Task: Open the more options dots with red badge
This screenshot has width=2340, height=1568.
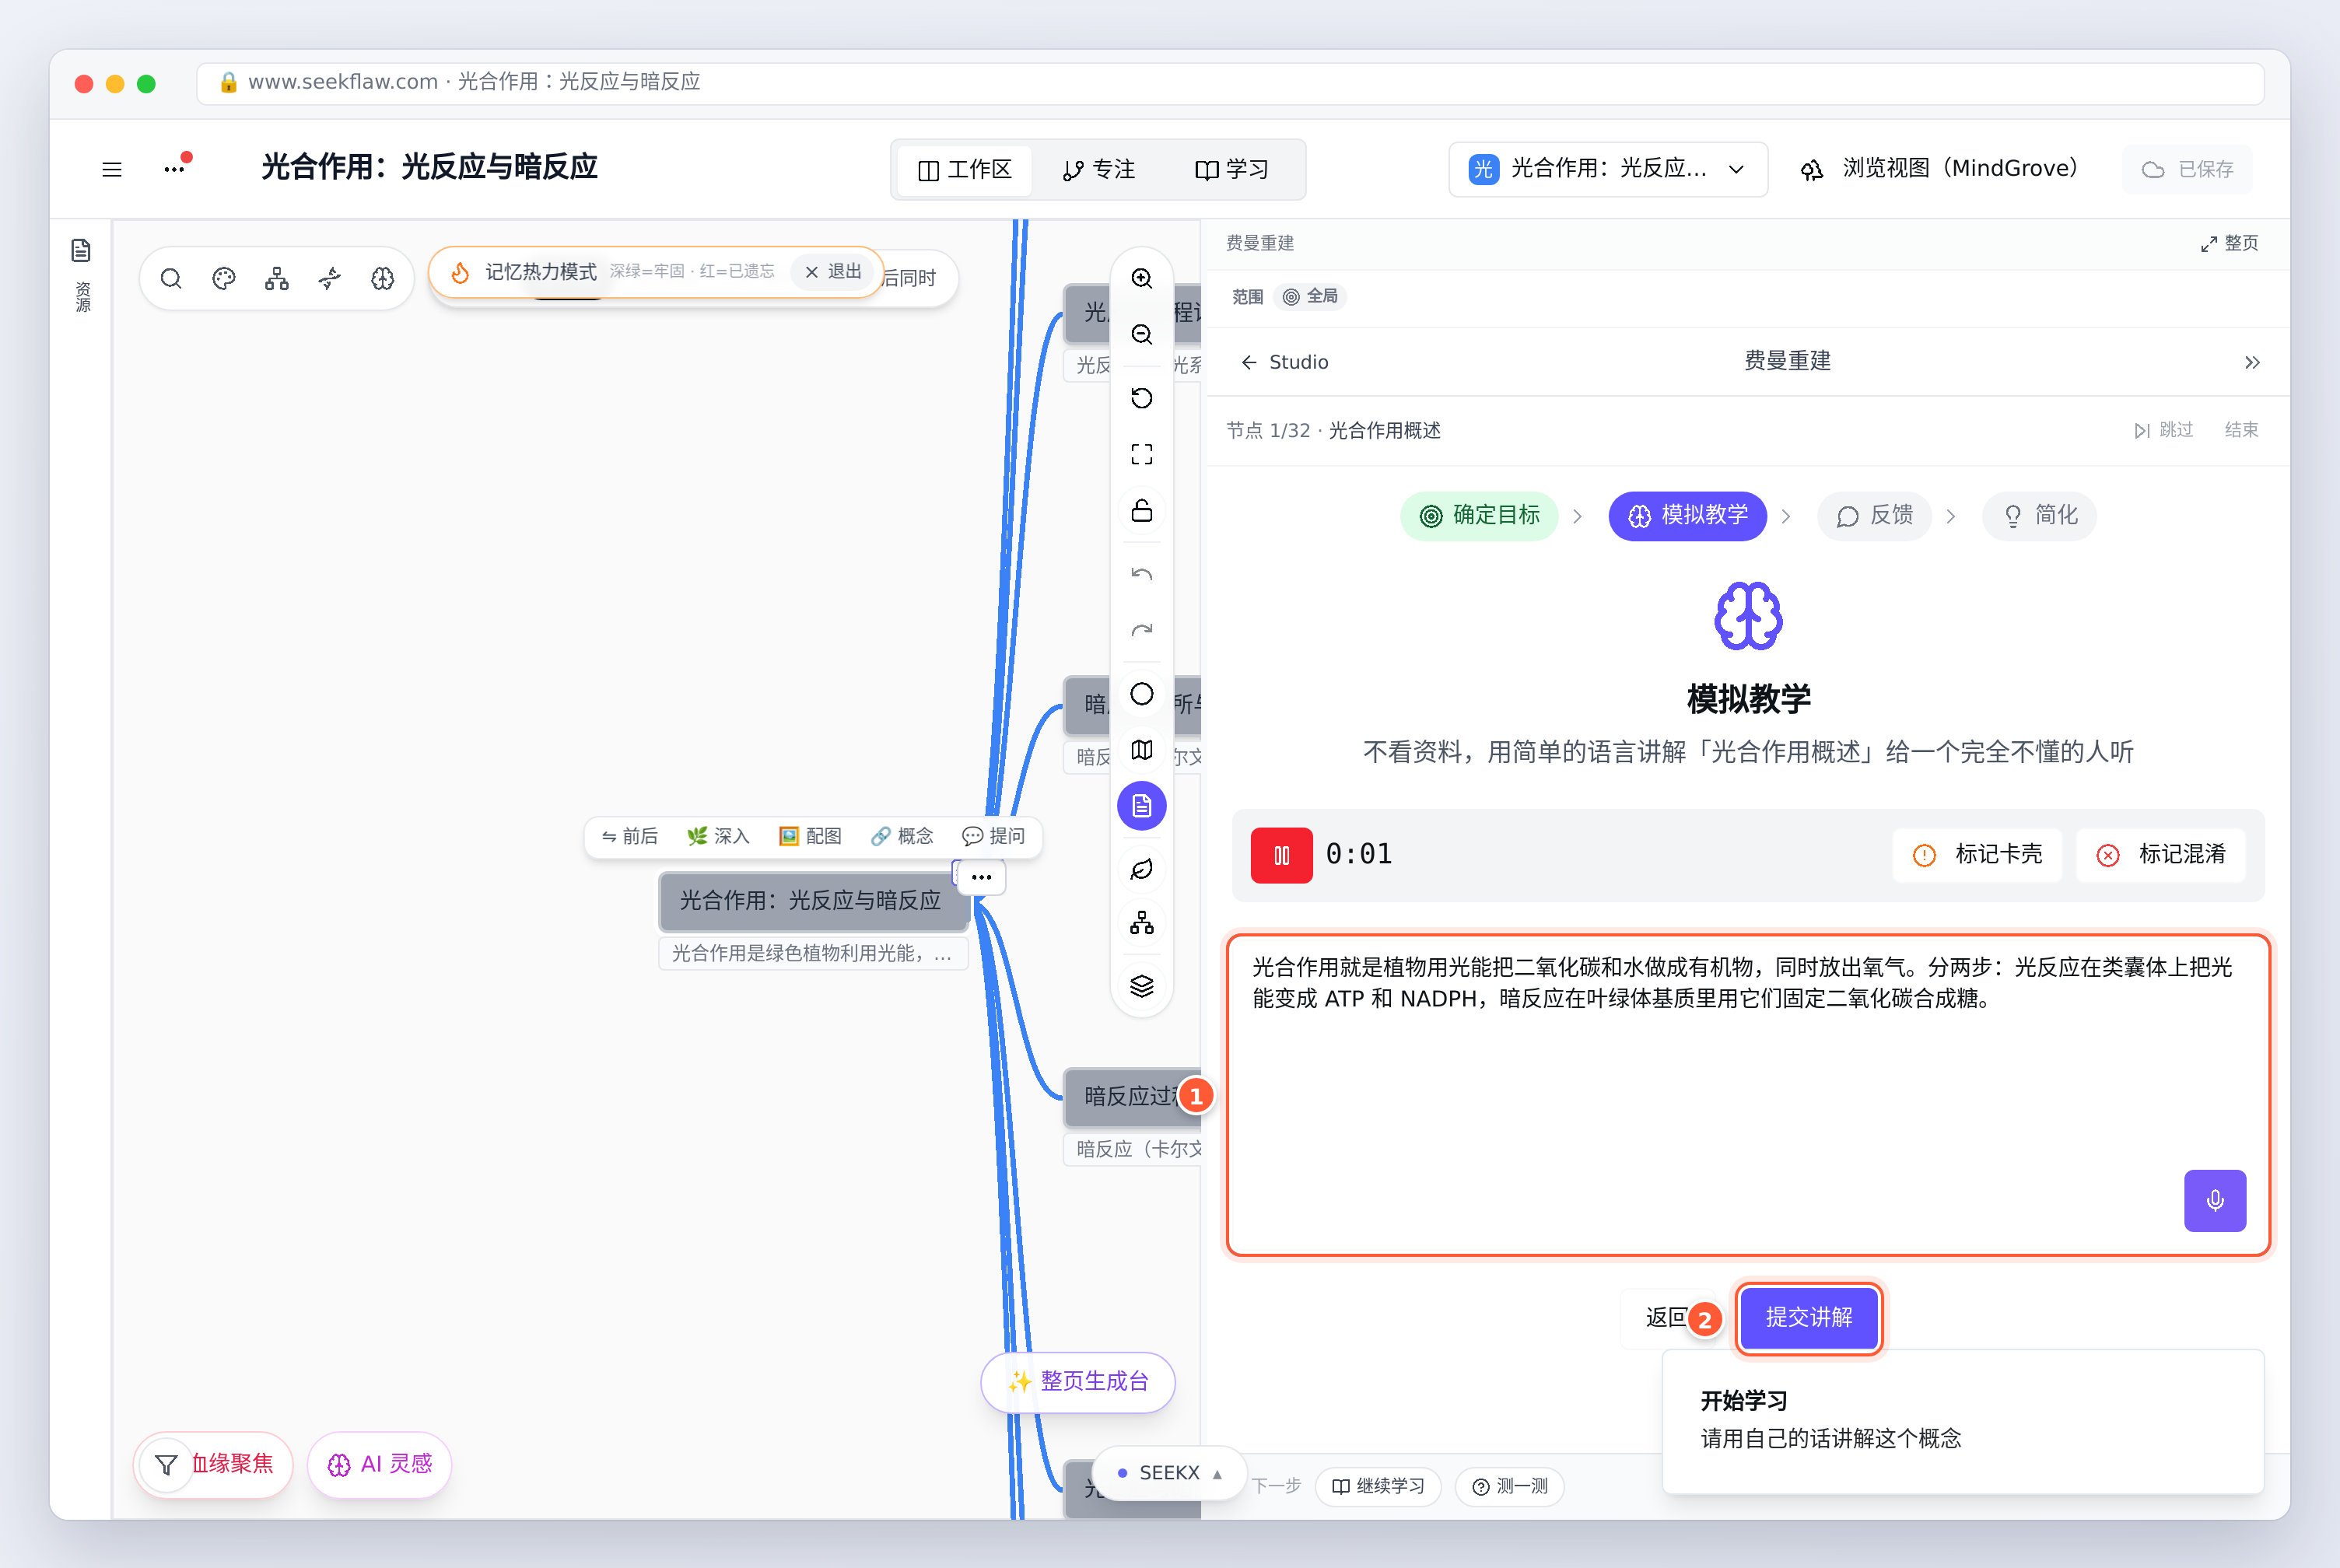Action: coord(176,167)
